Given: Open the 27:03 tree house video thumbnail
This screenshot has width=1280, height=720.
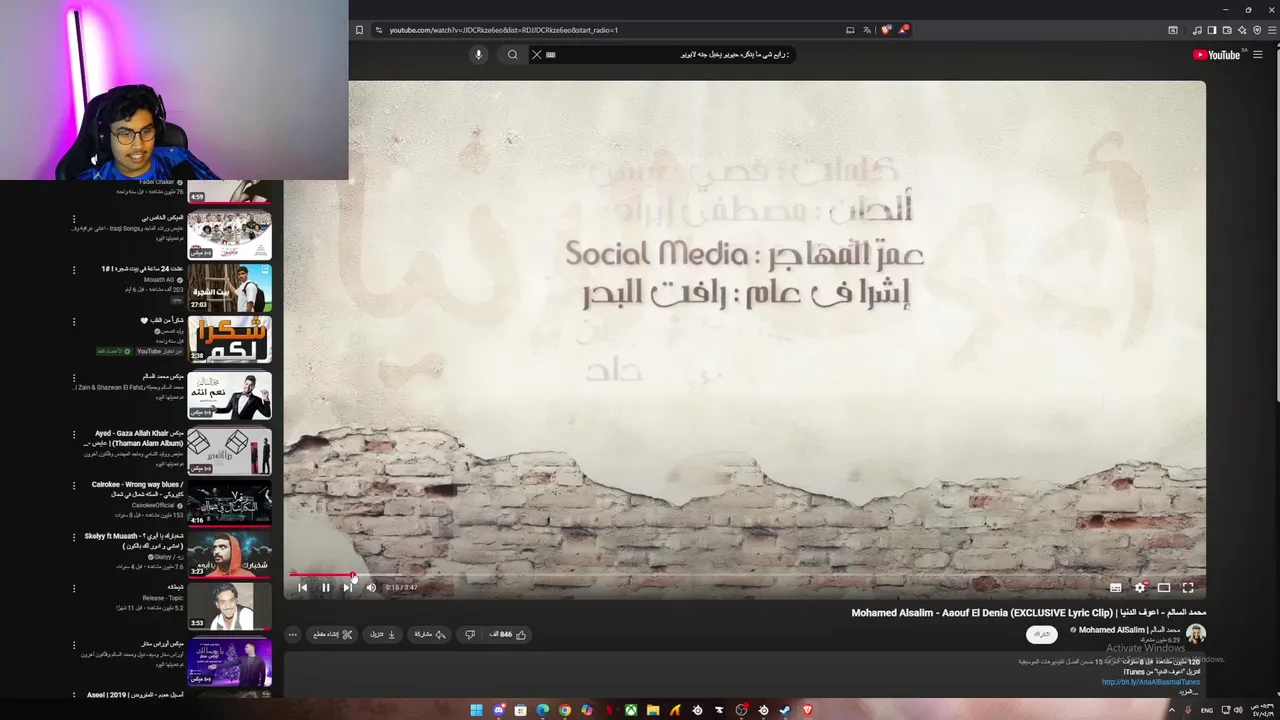Looking at the screenshot, I should pos(229,287).
